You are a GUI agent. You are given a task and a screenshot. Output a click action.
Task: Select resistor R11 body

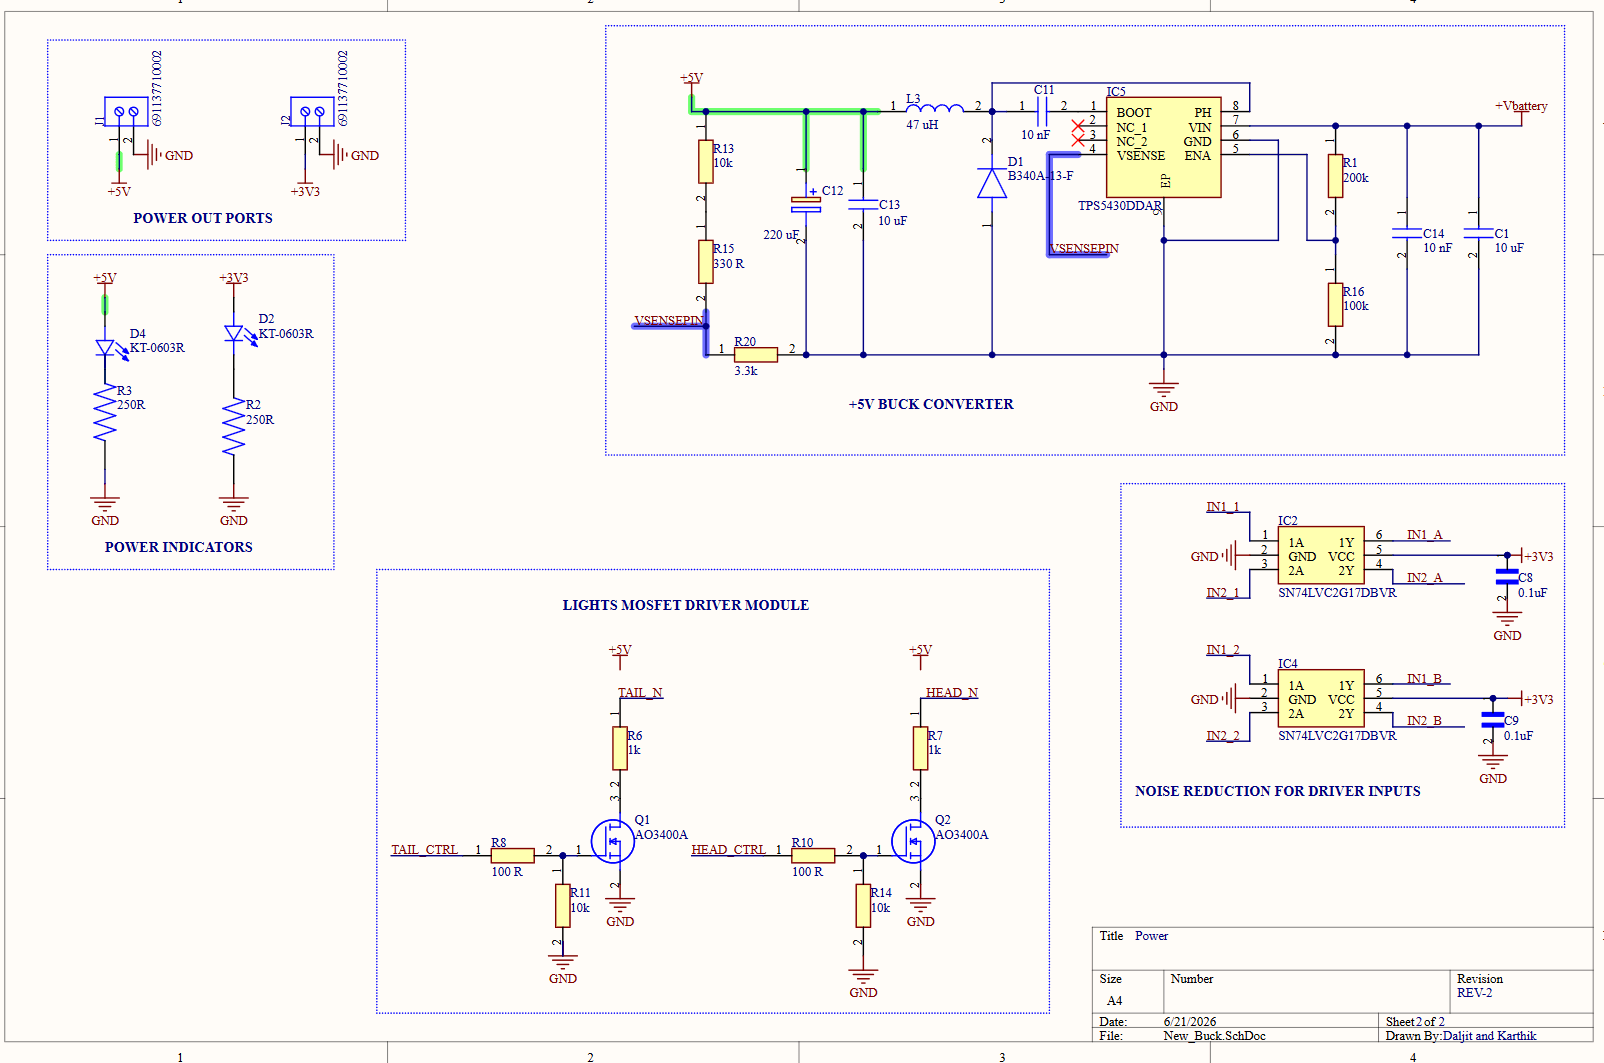(x=563, y=906)
